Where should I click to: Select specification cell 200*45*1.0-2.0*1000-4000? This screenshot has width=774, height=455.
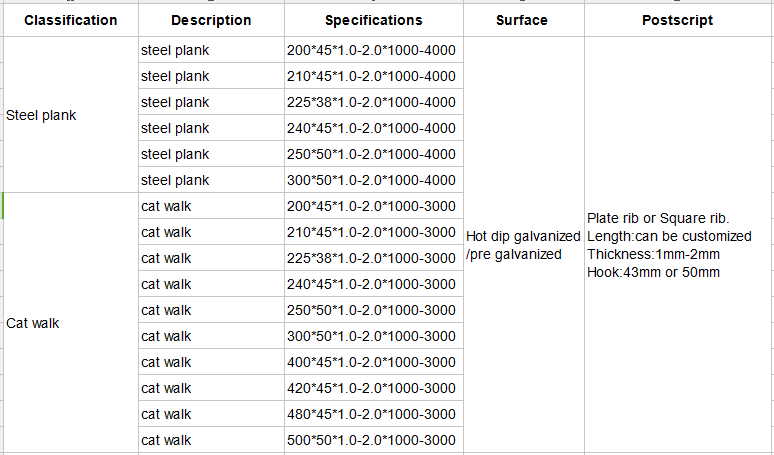[x=373, y=50]
